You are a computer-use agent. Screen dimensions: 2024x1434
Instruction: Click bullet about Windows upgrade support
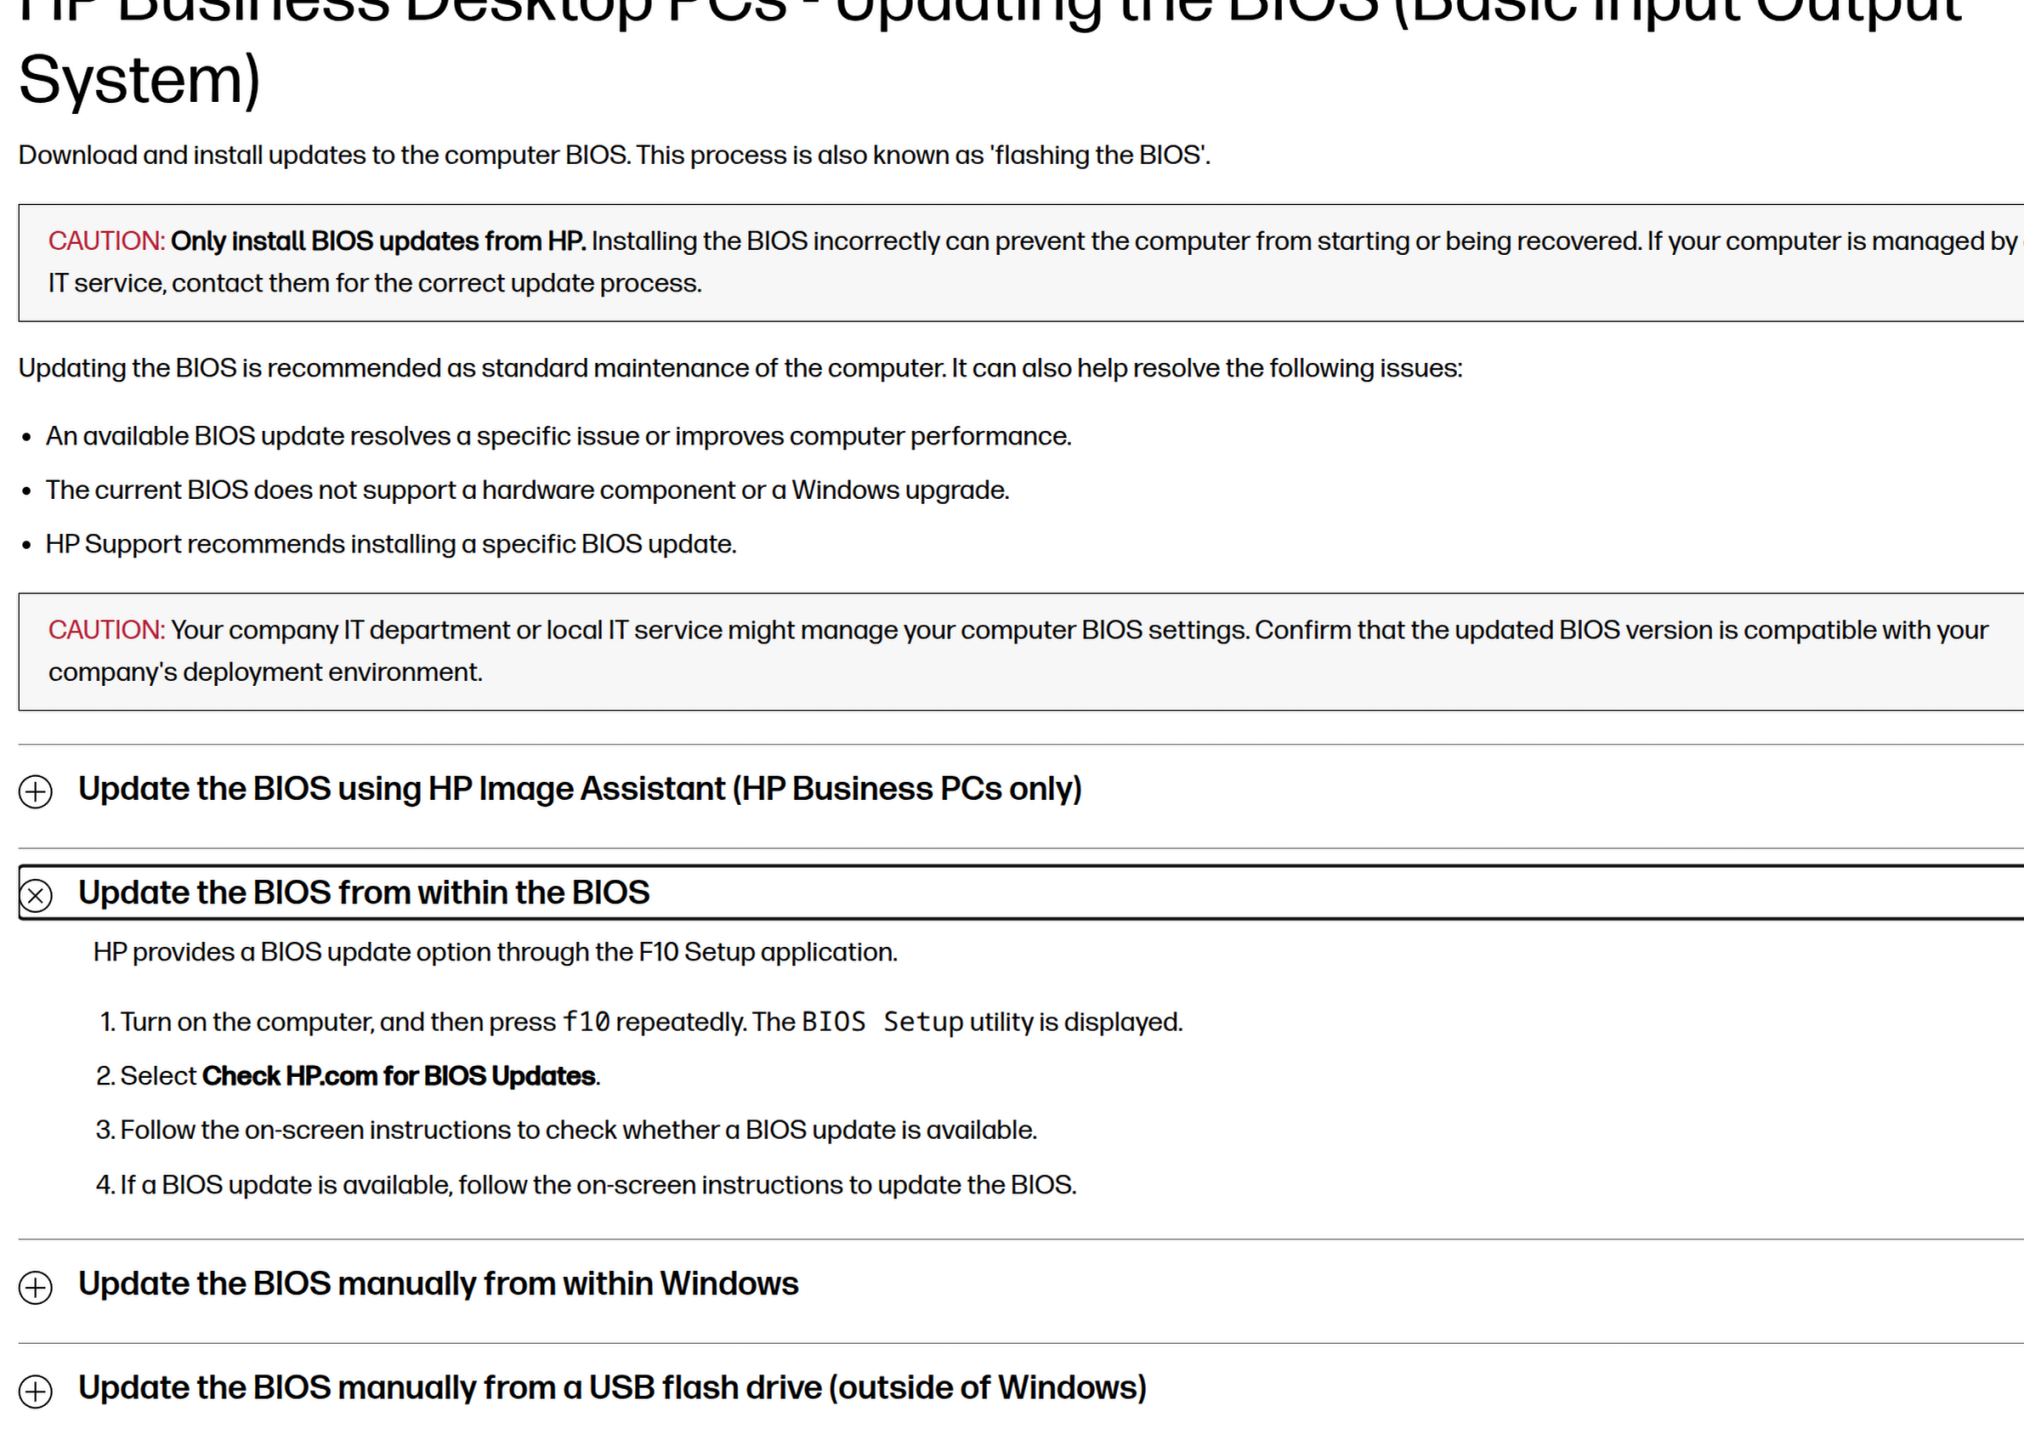[527, 490]
